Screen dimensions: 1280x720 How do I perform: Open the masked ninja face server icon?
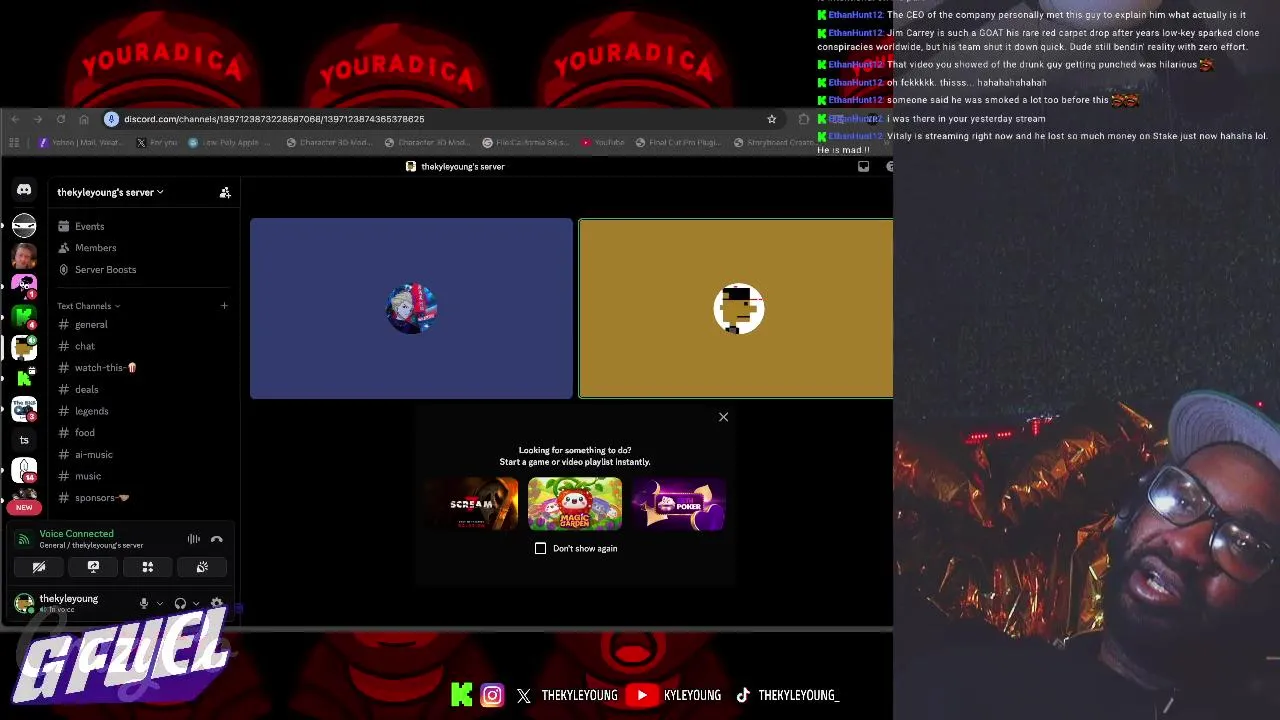(24, 225)
